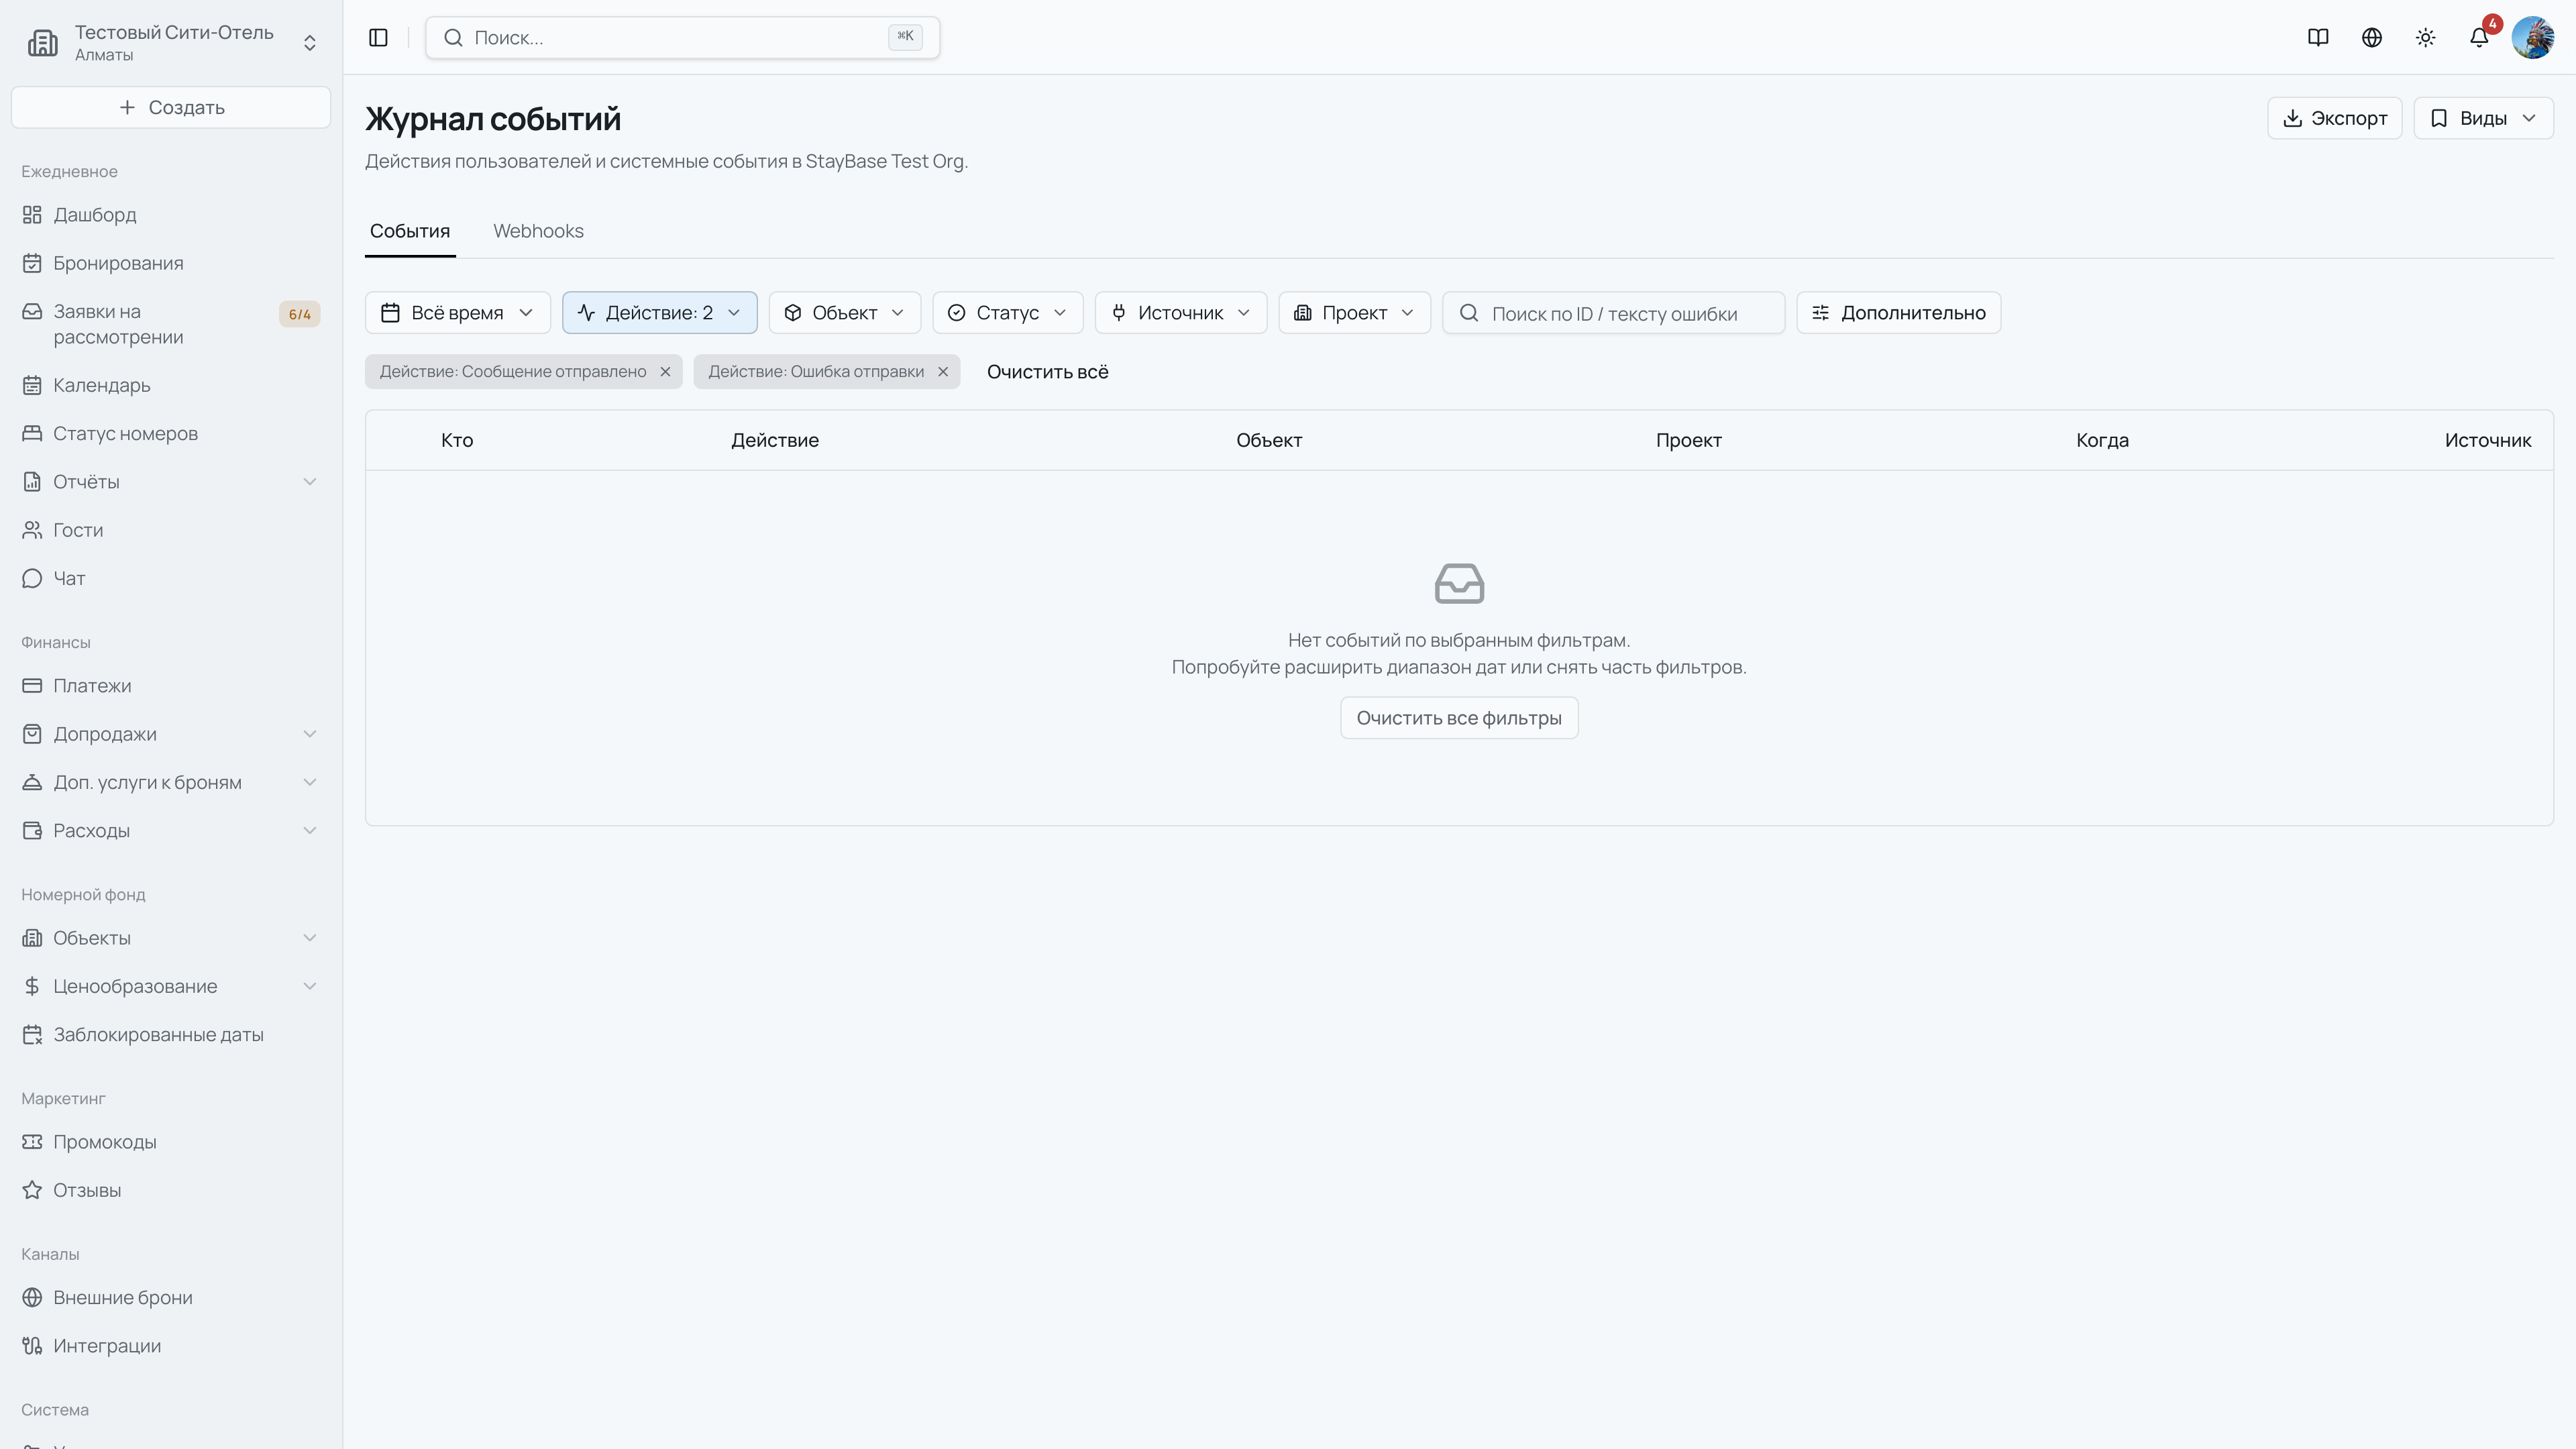
Task: Focus the Поиск по ID / тексту ошибки field
Action: [x=1614, y=313]
